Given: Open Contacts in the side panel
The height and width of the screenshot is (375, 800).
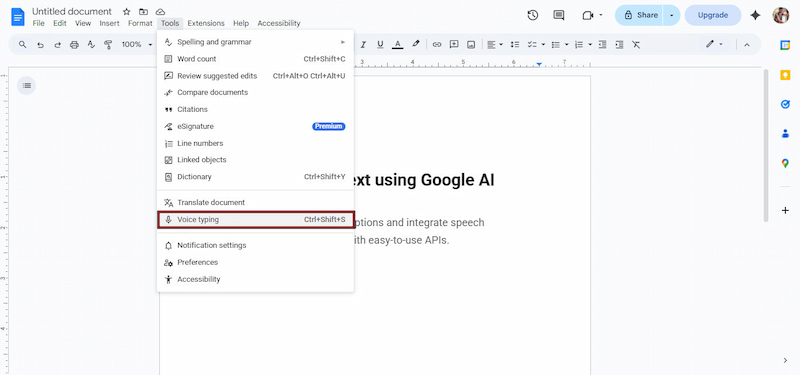Looking at the screenshot, I should point(785,134).
